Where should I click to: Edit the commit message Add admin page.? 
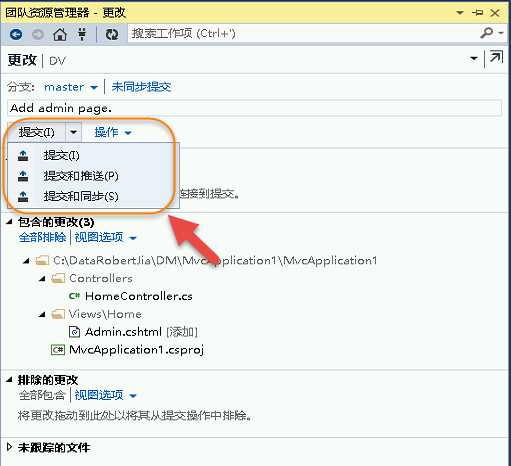(255, 108)
